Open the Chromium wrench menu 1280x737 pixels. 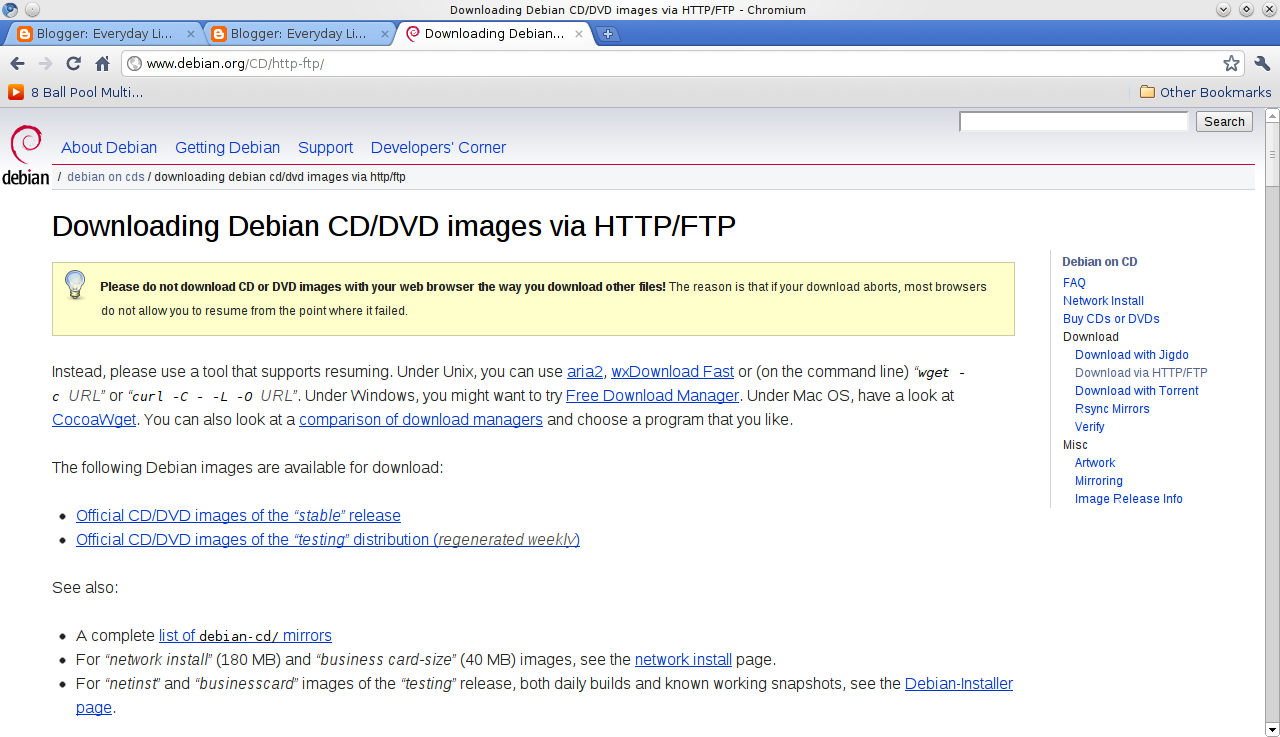pyautogui.click(x=1261, y=63)
